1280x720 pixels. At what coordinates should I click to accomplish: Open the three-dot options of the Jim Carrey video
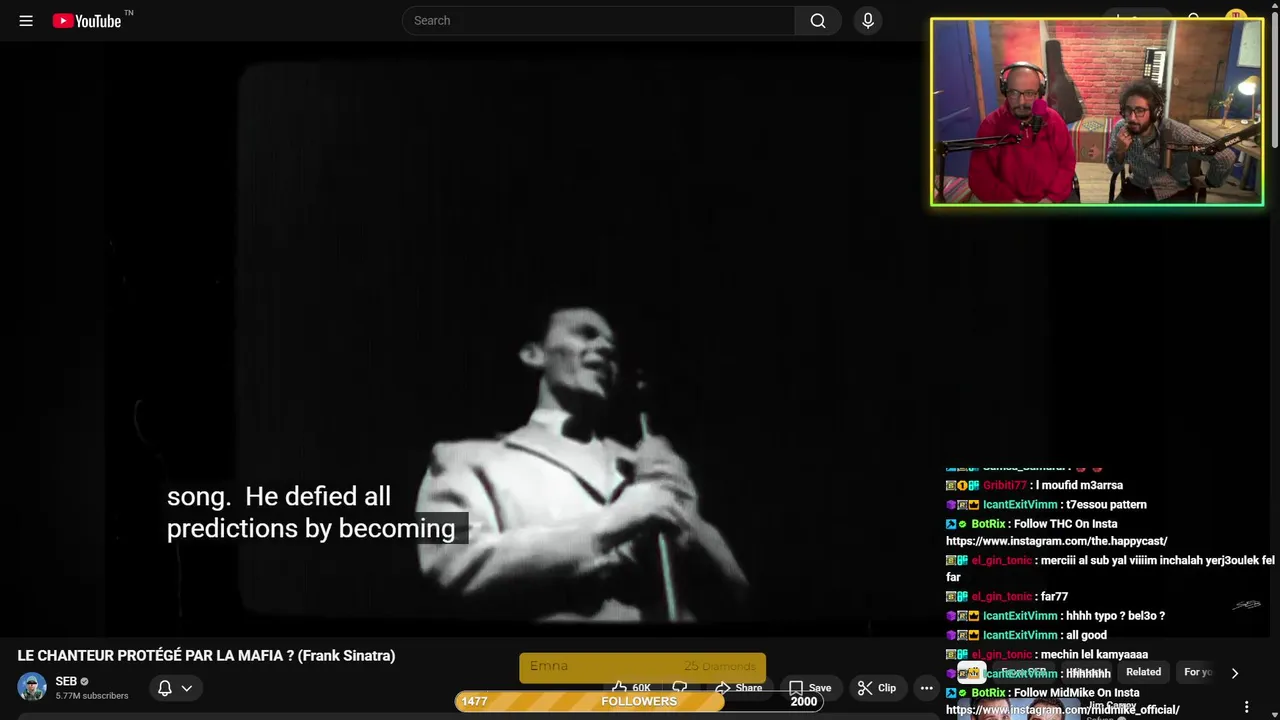(1246, 707)
